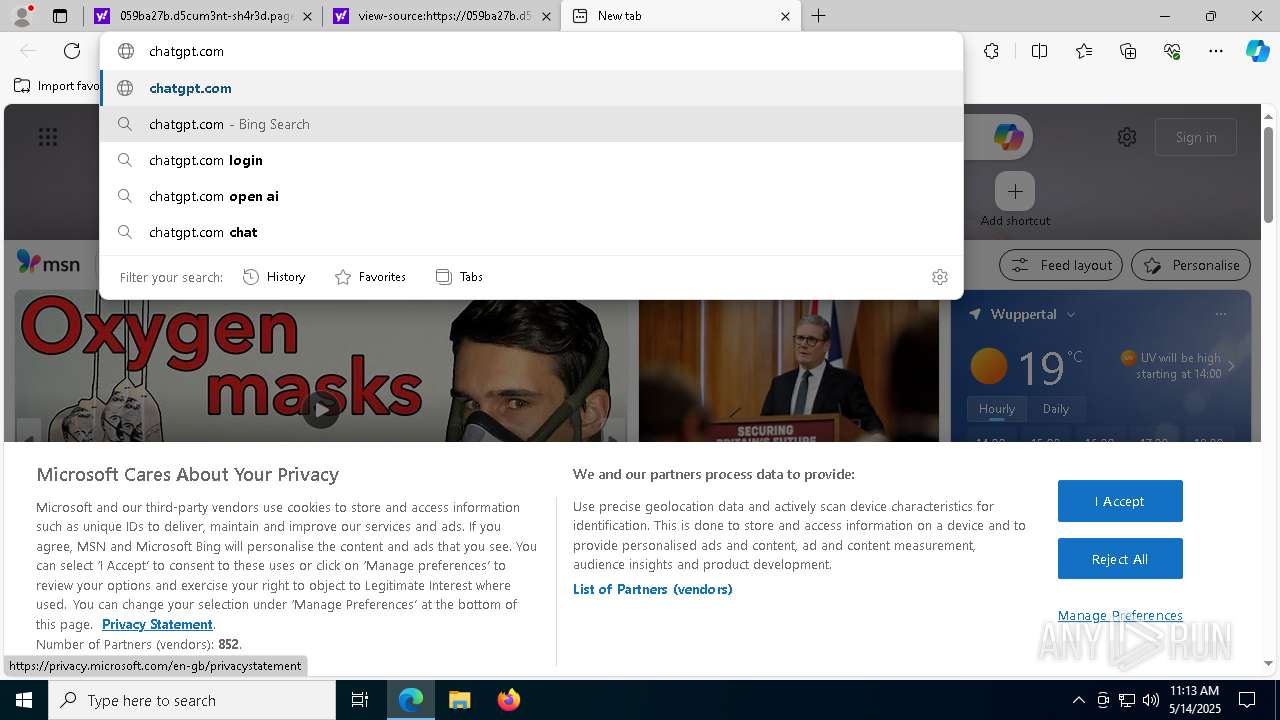1280x720 pixels.
Task: Open Task View on the taskbar
Action: 360,700
